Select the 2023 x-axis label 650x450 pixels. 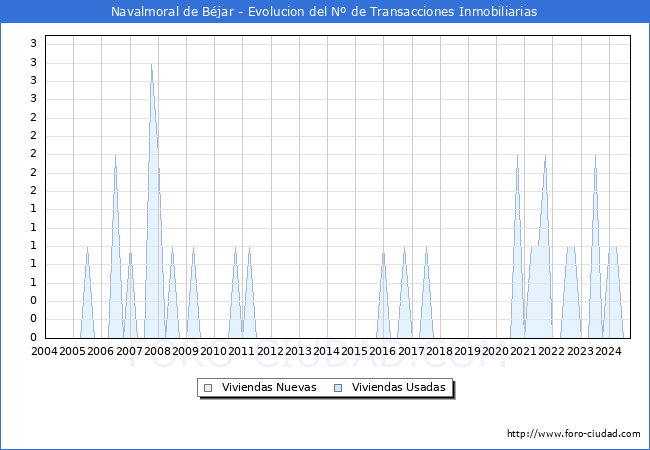(580, 351)
